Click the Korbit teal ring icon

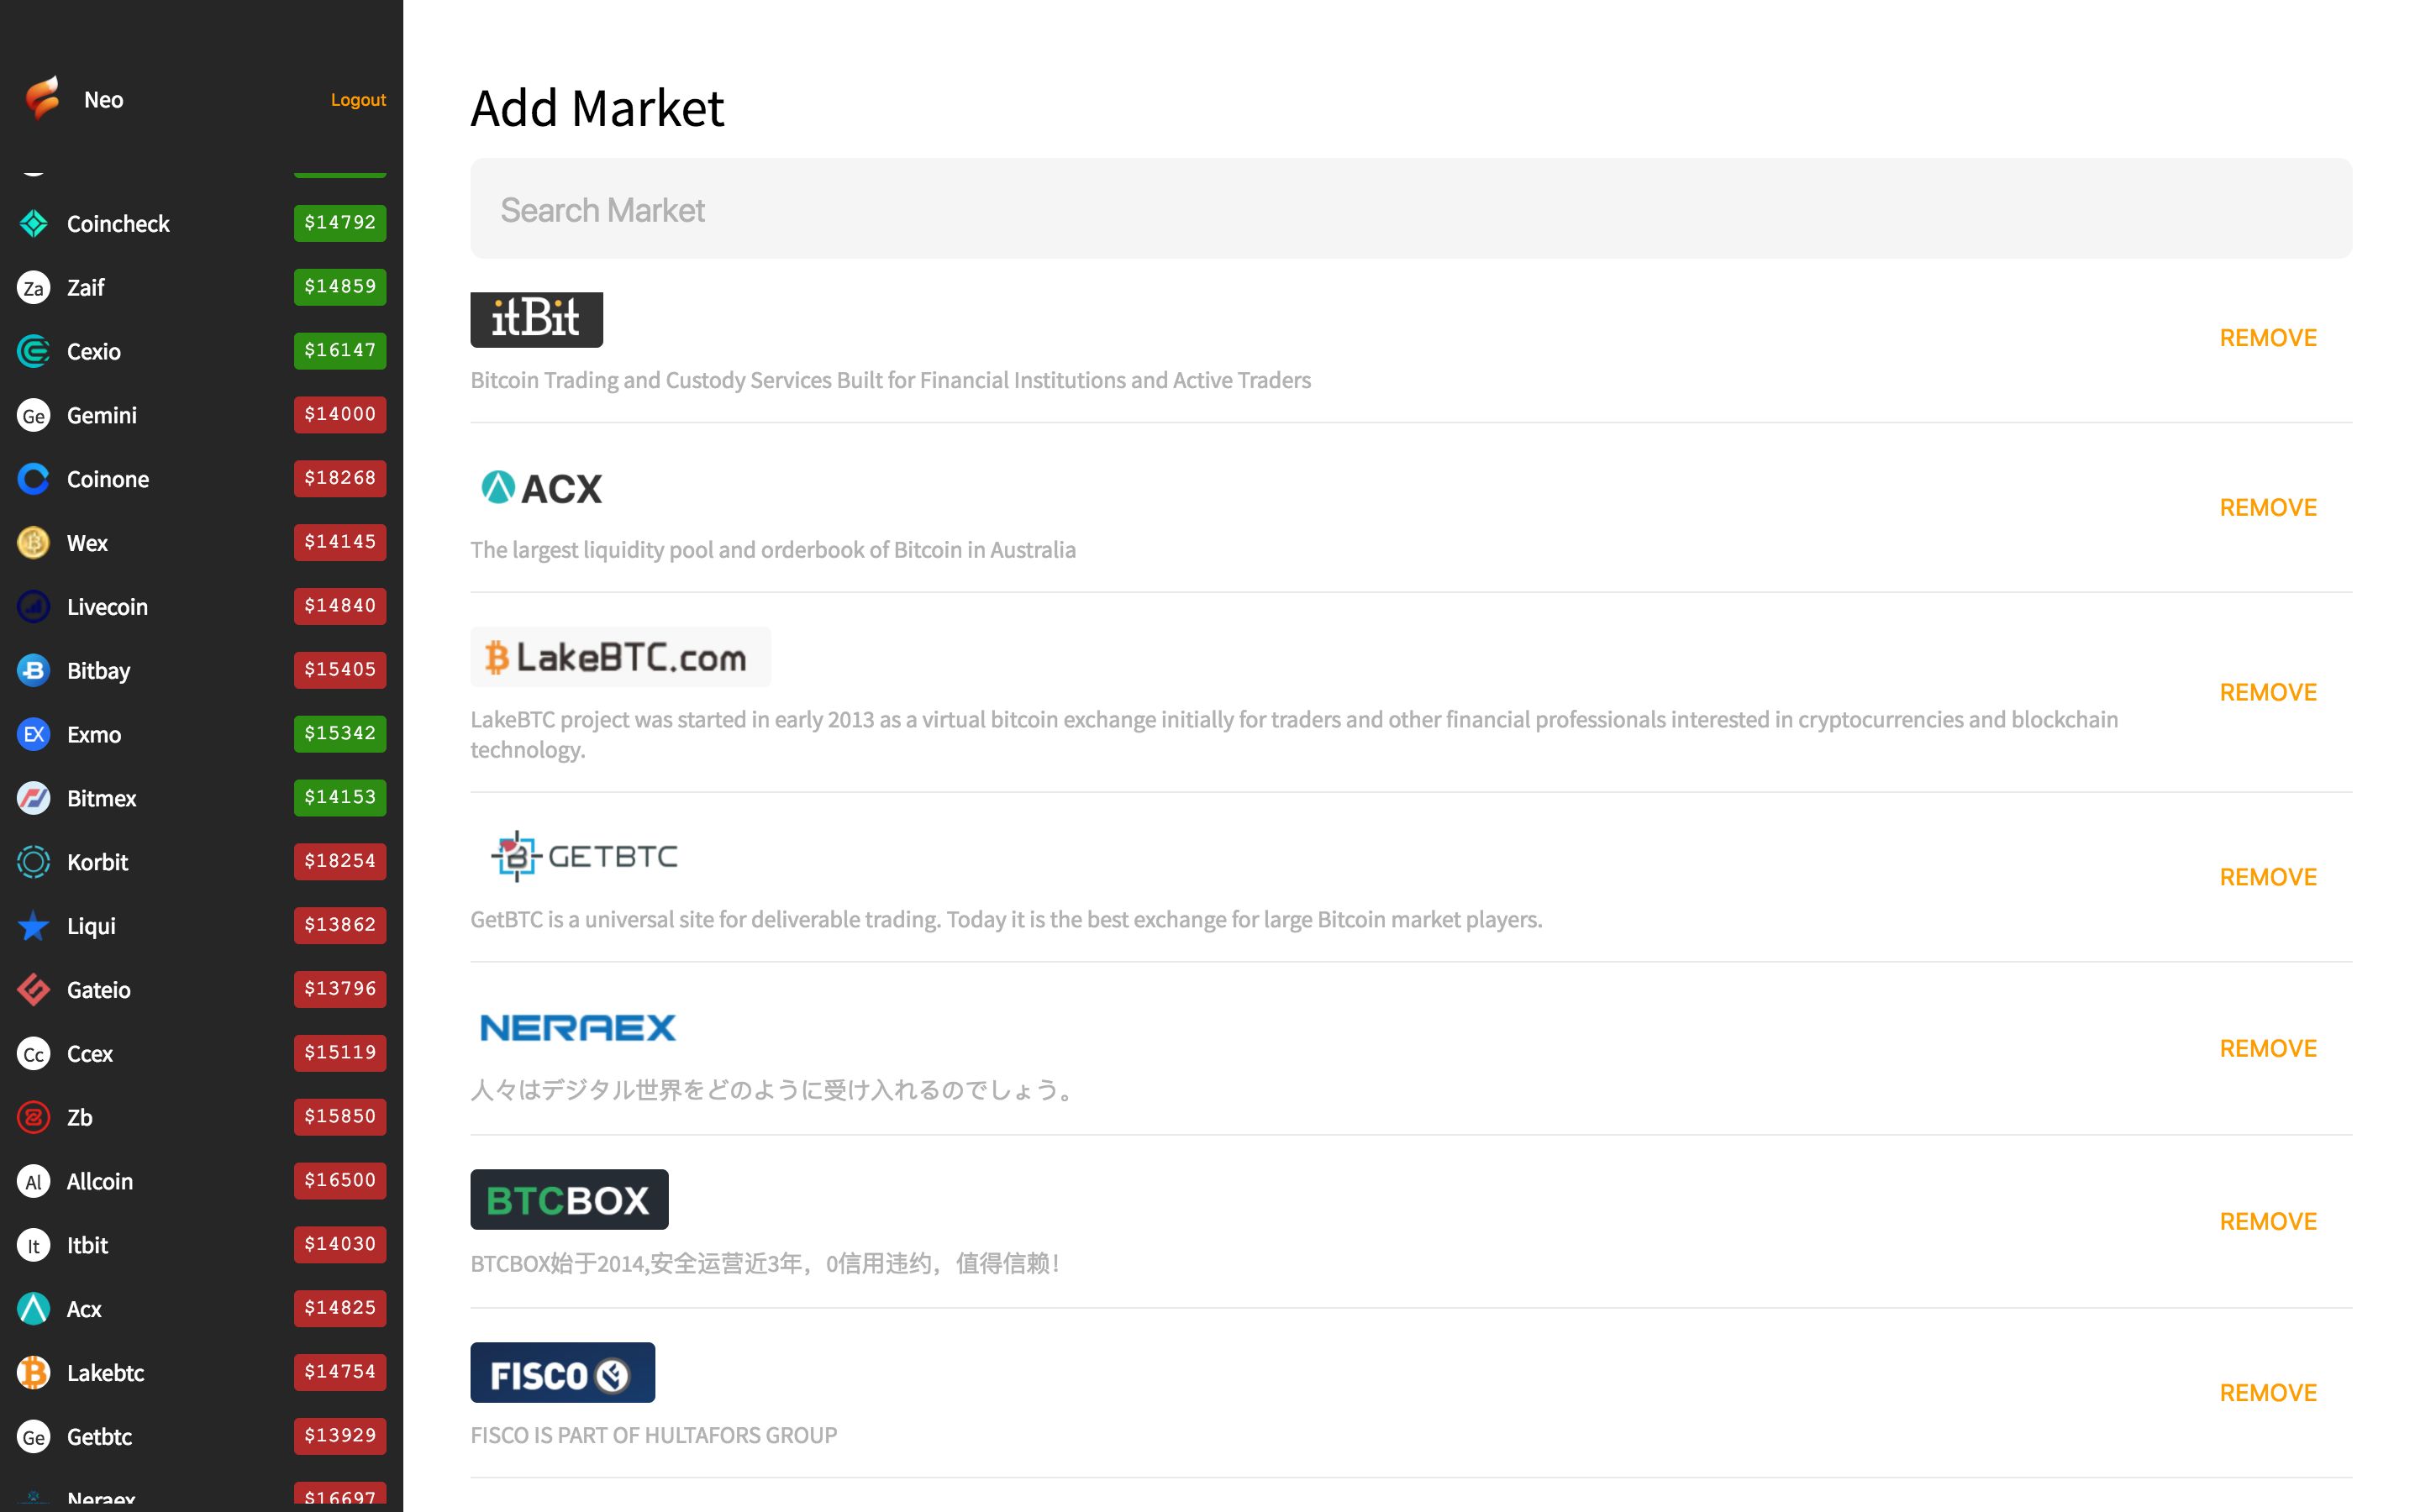(34, 862)
